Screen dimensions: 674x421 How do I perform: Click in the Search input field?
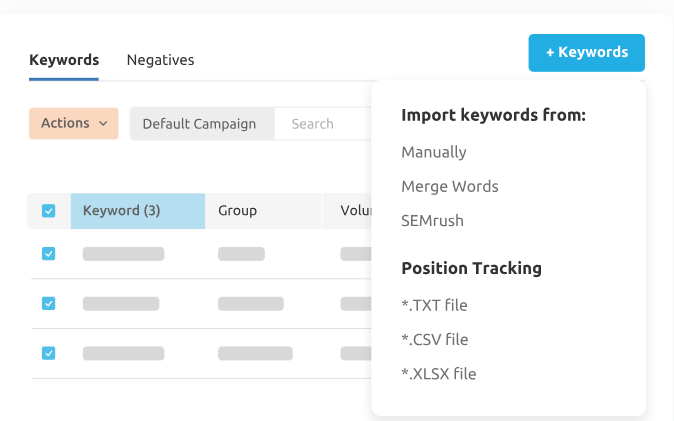320,124
